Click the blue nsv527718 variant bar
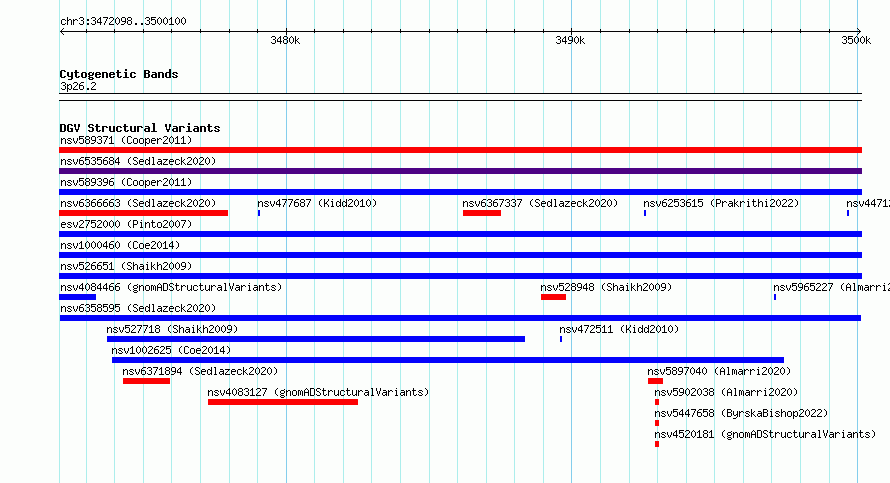This screenshot has width=890, height=483. pyautogui.click(x=316, y=339)
